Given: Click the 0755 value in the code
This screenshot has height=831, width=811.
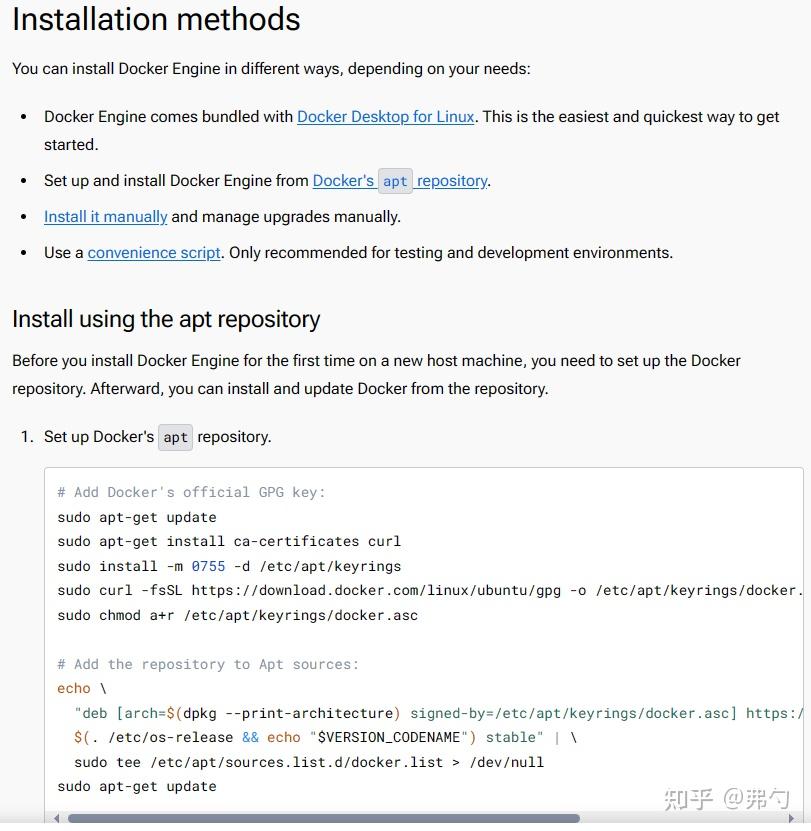Looking at the screenshot, I should click(208, 566).
